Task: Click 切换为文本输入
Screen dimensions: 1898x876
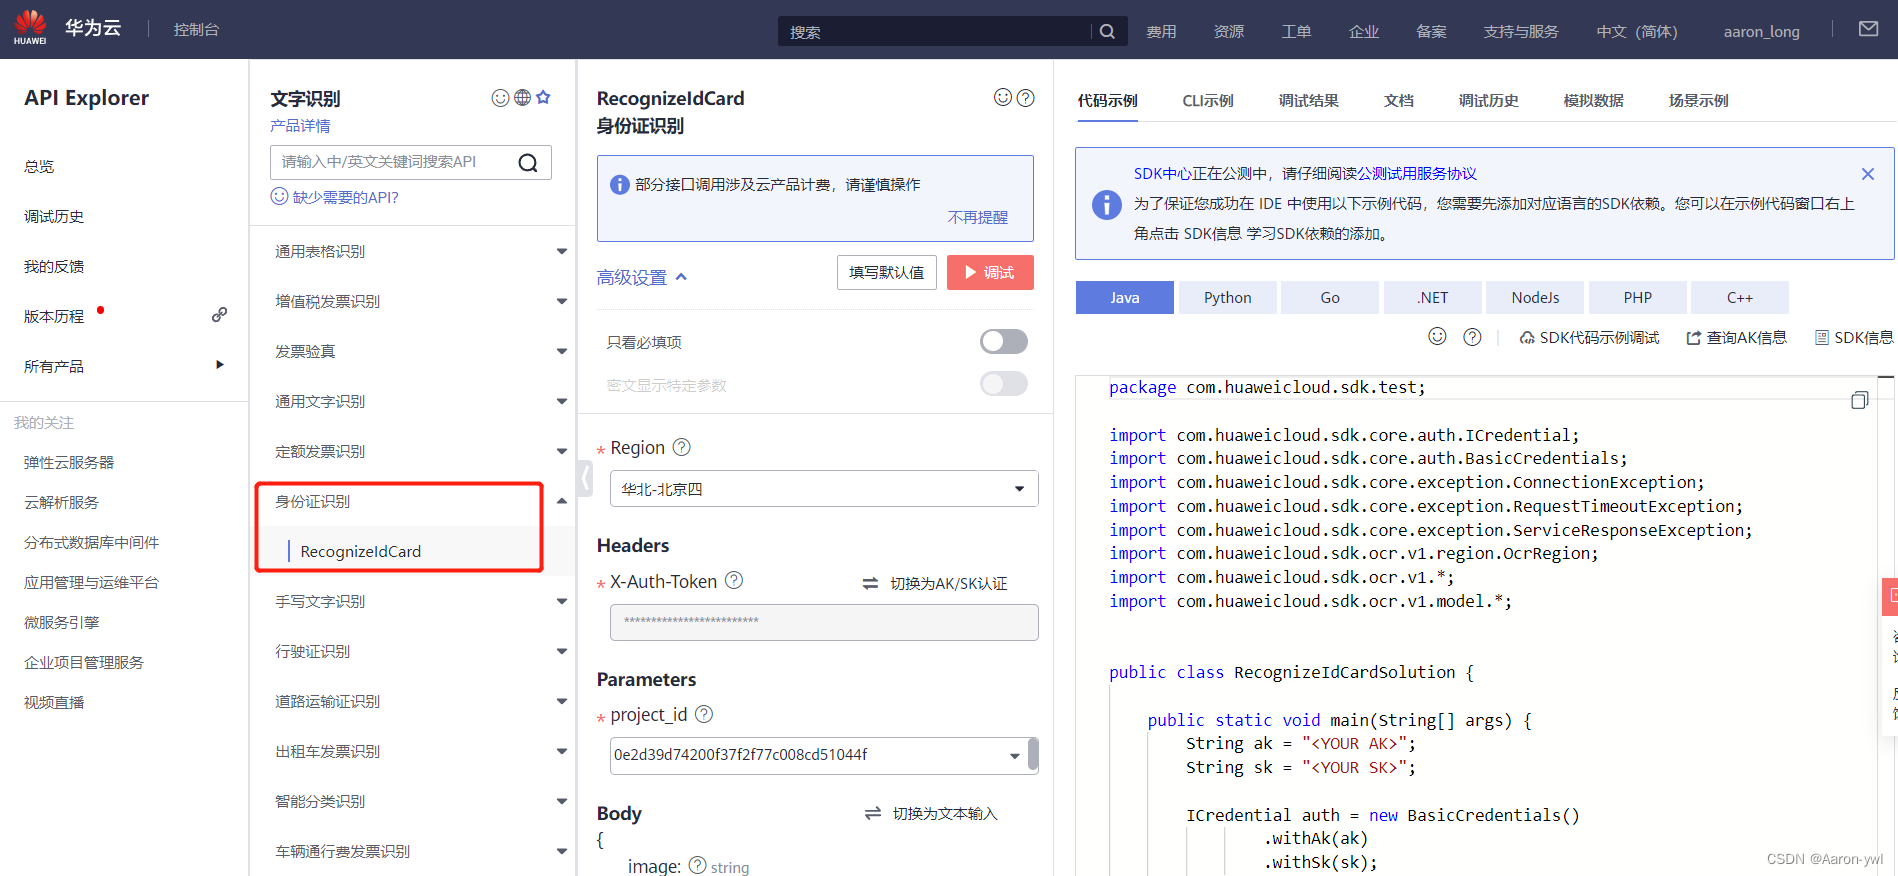Action: point(931,813)
